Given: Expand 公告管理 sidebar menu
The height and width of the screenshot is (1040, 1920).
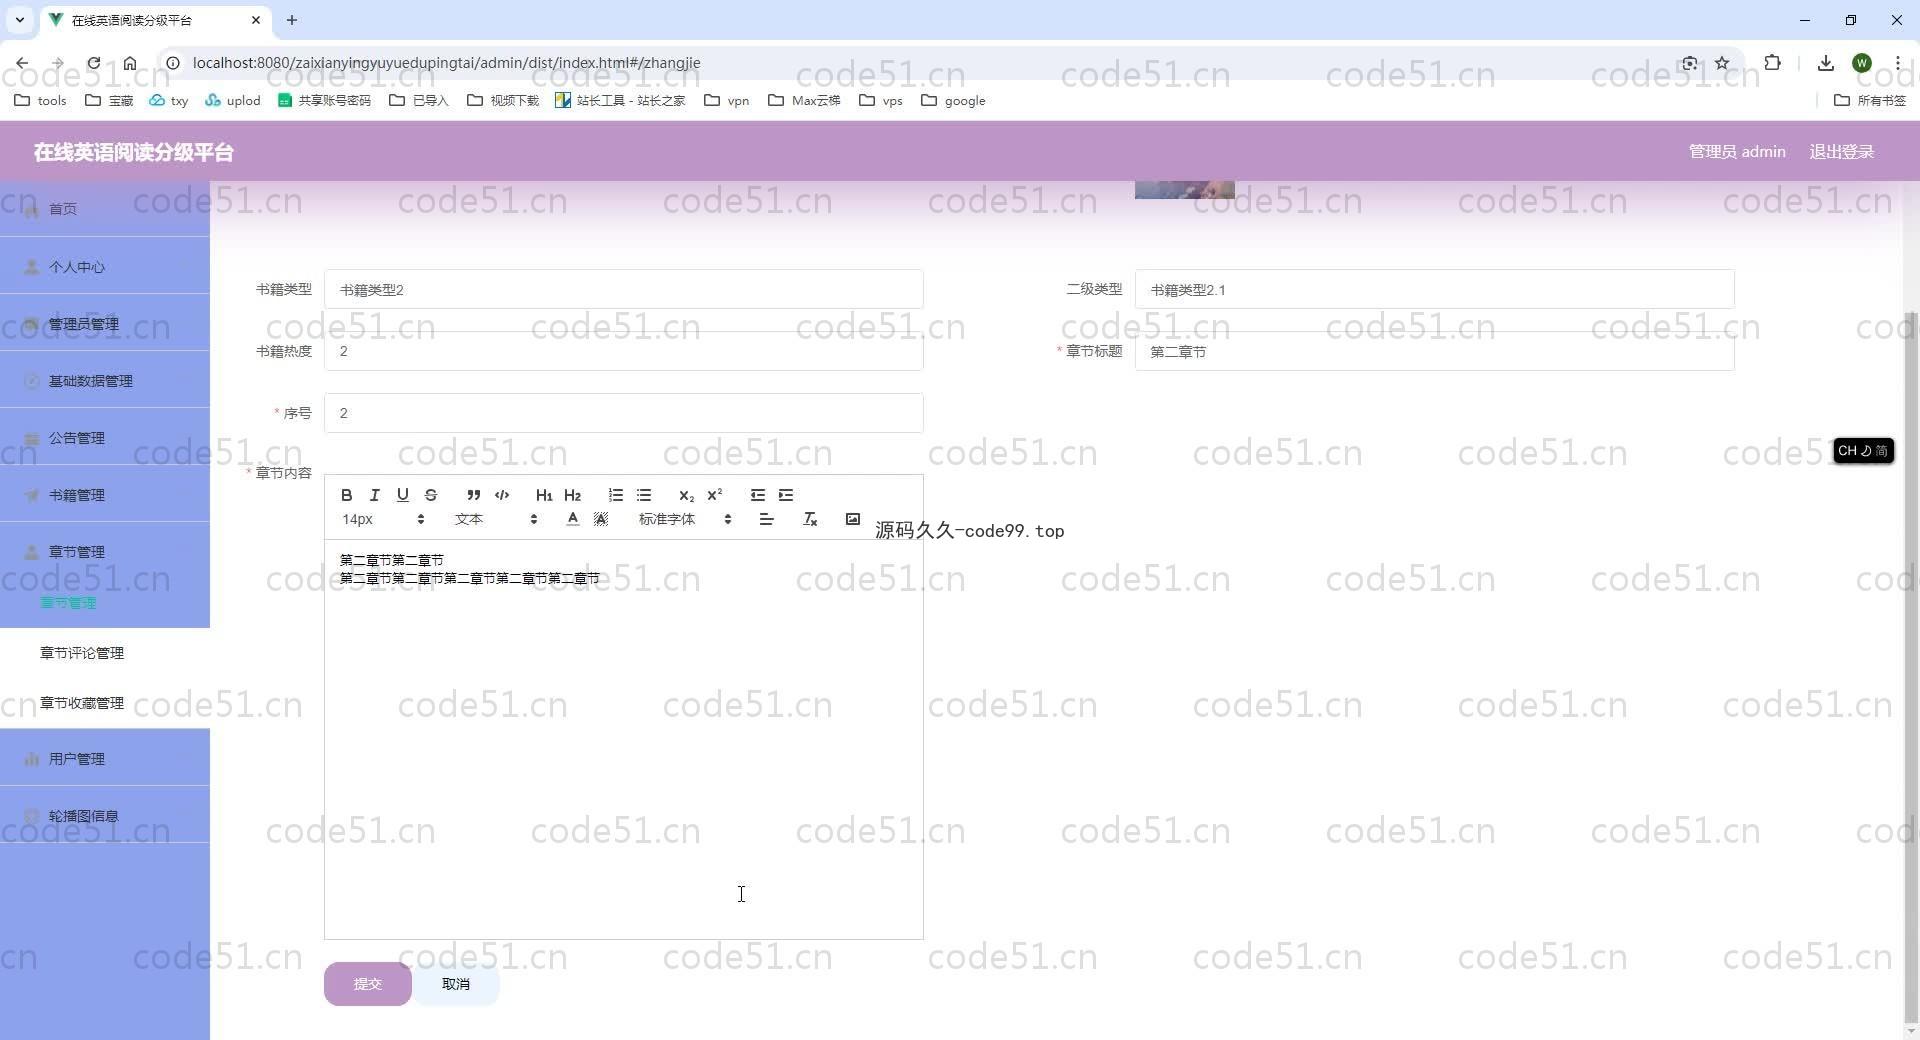Looking at the screenshot, I should tap(105, 438).
